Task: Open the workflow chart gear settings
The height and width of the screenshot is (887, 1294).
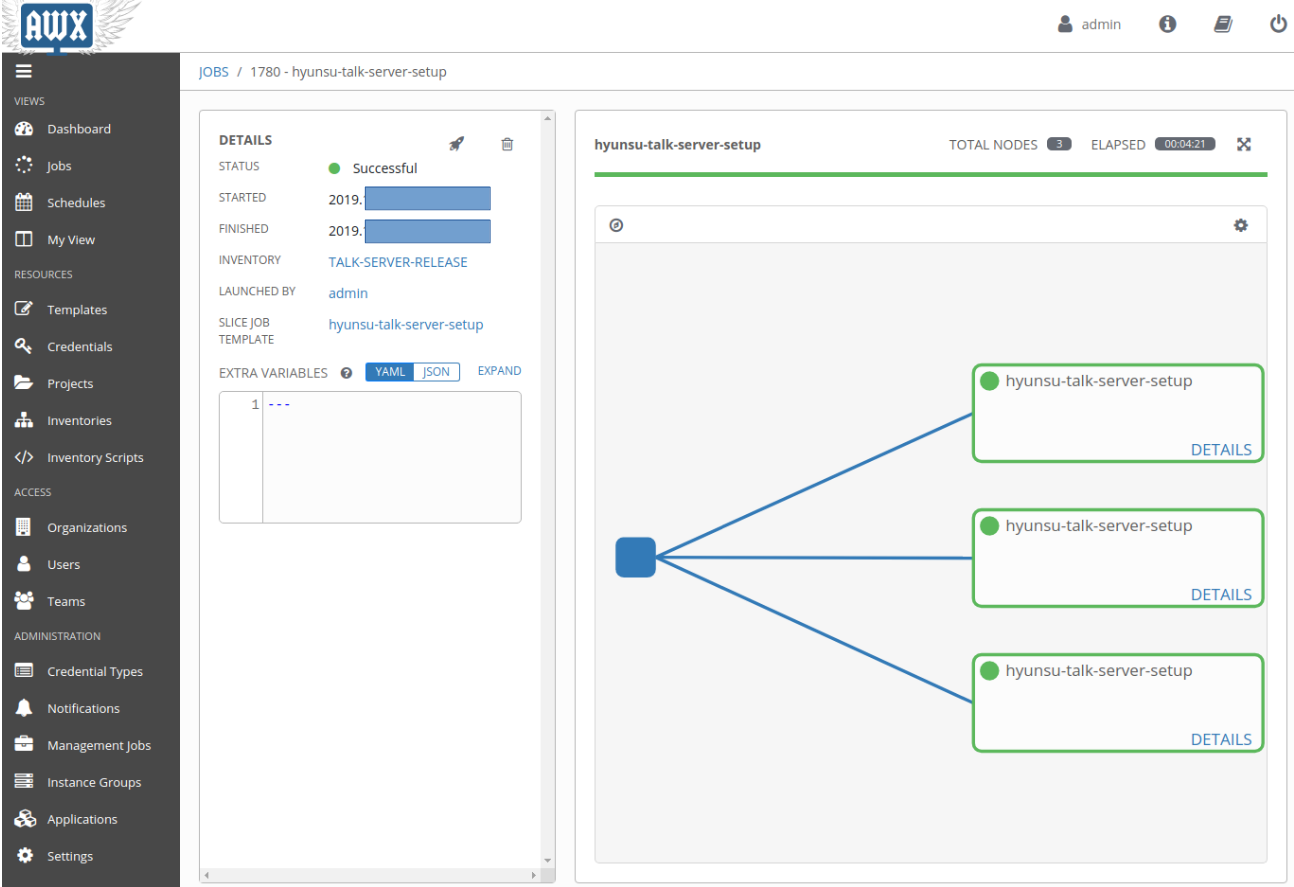Action: 1241,225
